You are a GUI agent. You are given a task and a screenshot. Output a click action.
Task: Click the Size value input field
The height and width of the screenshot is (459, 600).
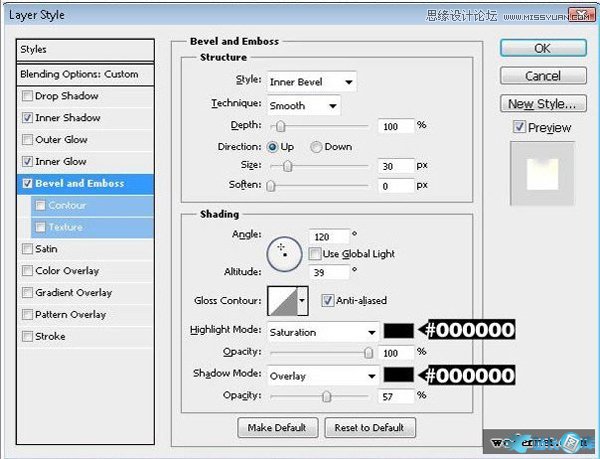click(396, 166)
